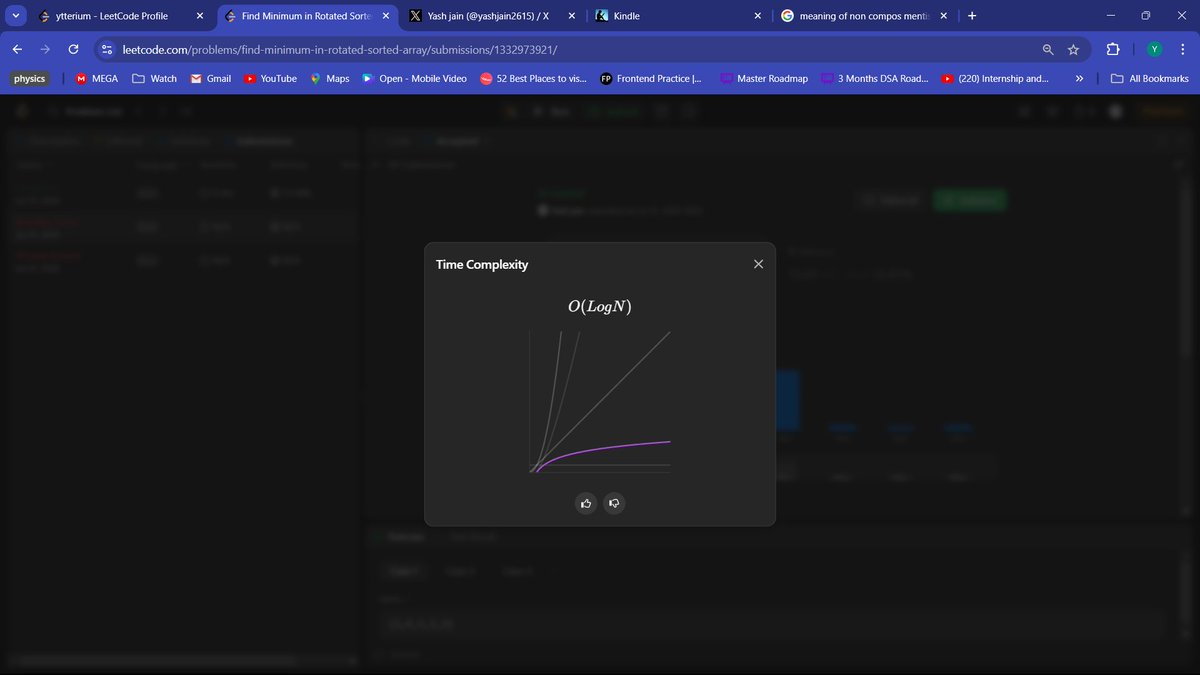Give thumbs up feedback on complexity chart
The height and width of the screenshot is (675, 1200).
586,503
